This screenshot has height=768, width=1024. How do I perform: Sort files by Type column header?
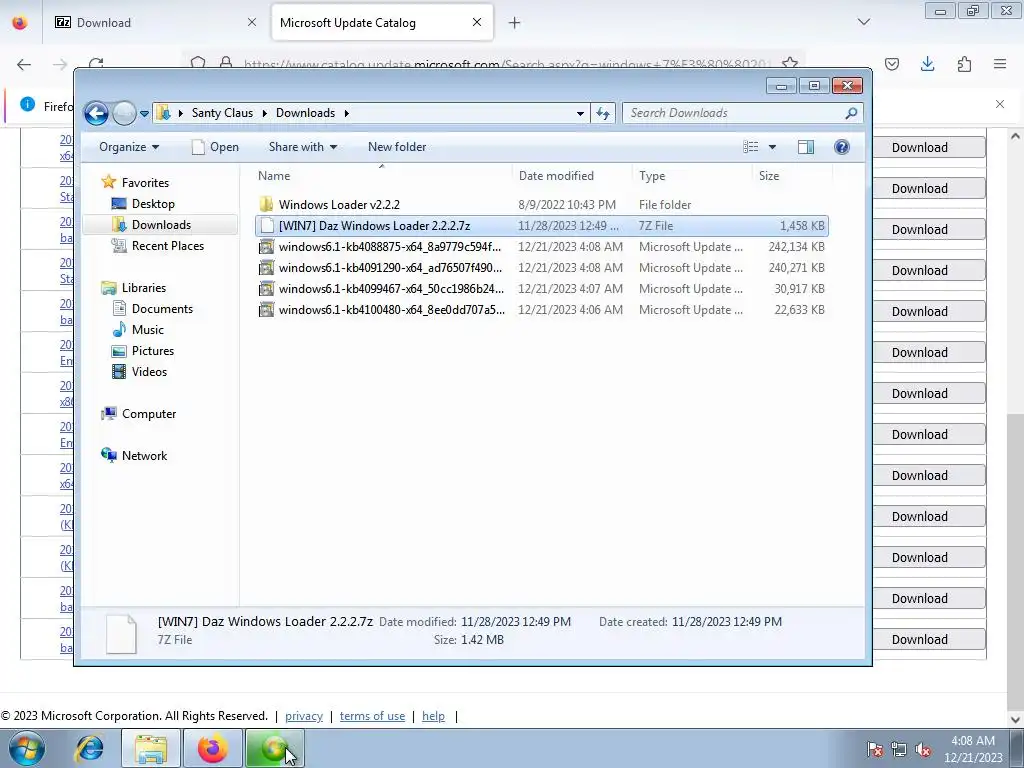click(692, 176)
